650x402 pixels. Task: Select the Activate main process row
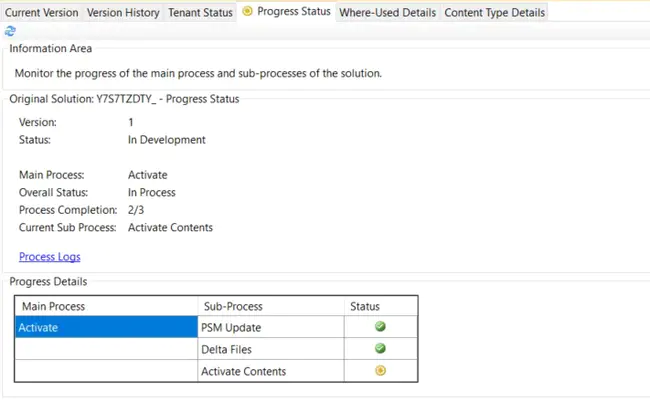(x=107, y=327)
